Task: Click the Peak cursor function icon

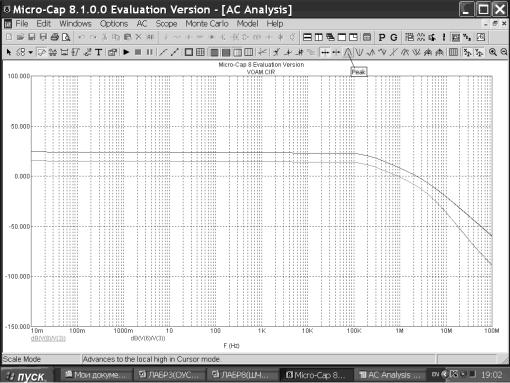Action: 348,52
